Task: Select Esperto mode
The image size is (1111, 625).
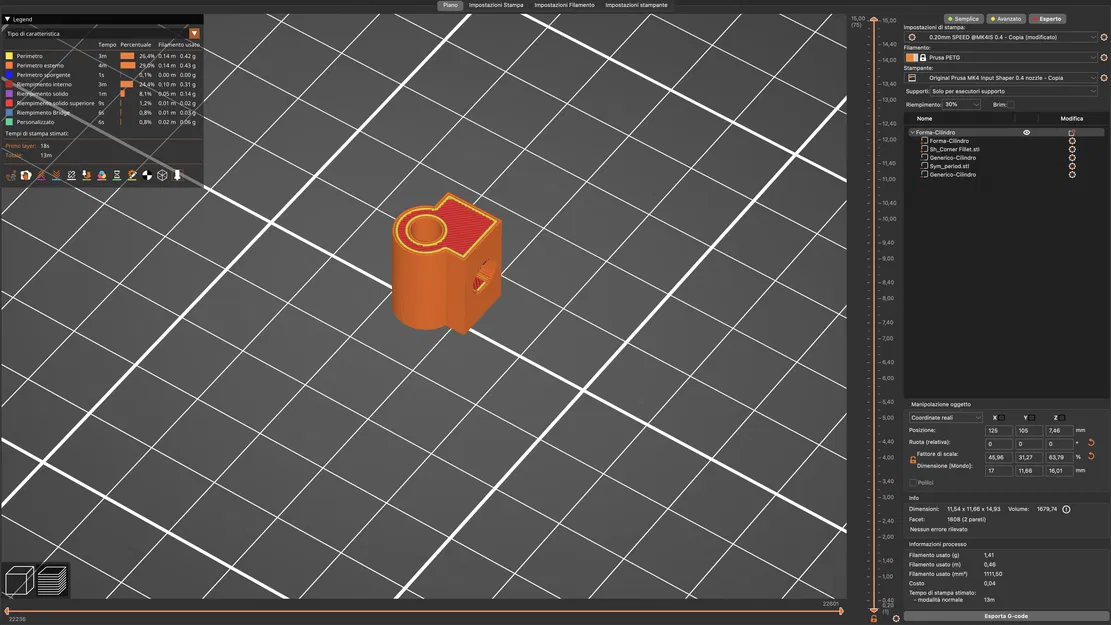Action: [1047, 19]
